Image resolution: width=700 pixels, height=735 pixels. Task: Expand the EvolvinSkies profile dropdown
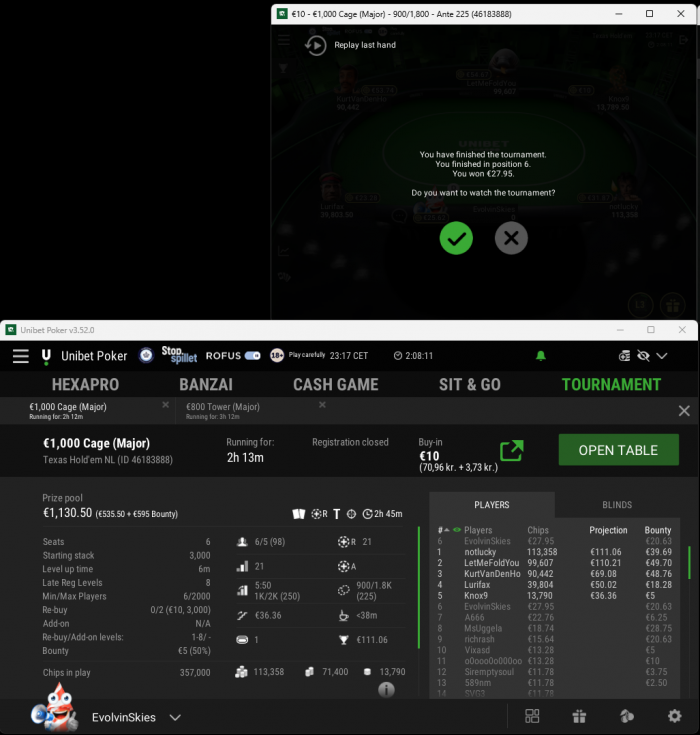point(175,718)
